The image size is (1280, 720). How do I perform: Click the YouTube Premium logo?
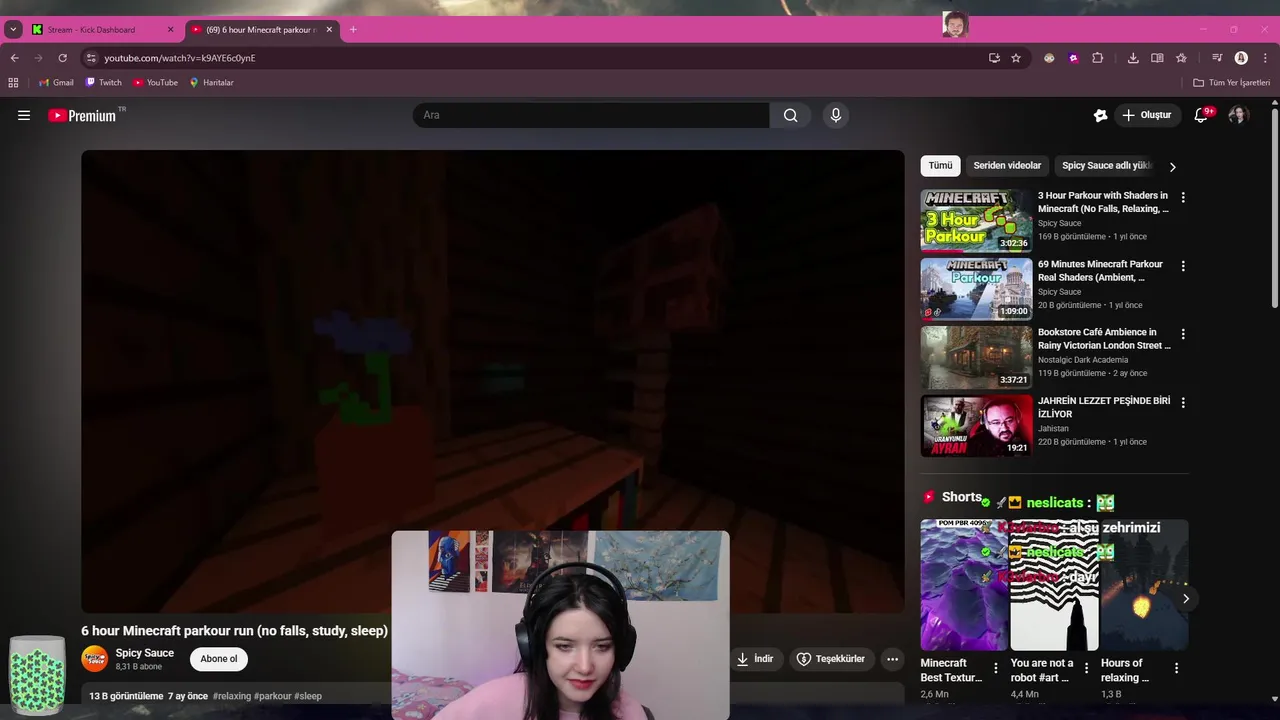(x=83, y=115)
